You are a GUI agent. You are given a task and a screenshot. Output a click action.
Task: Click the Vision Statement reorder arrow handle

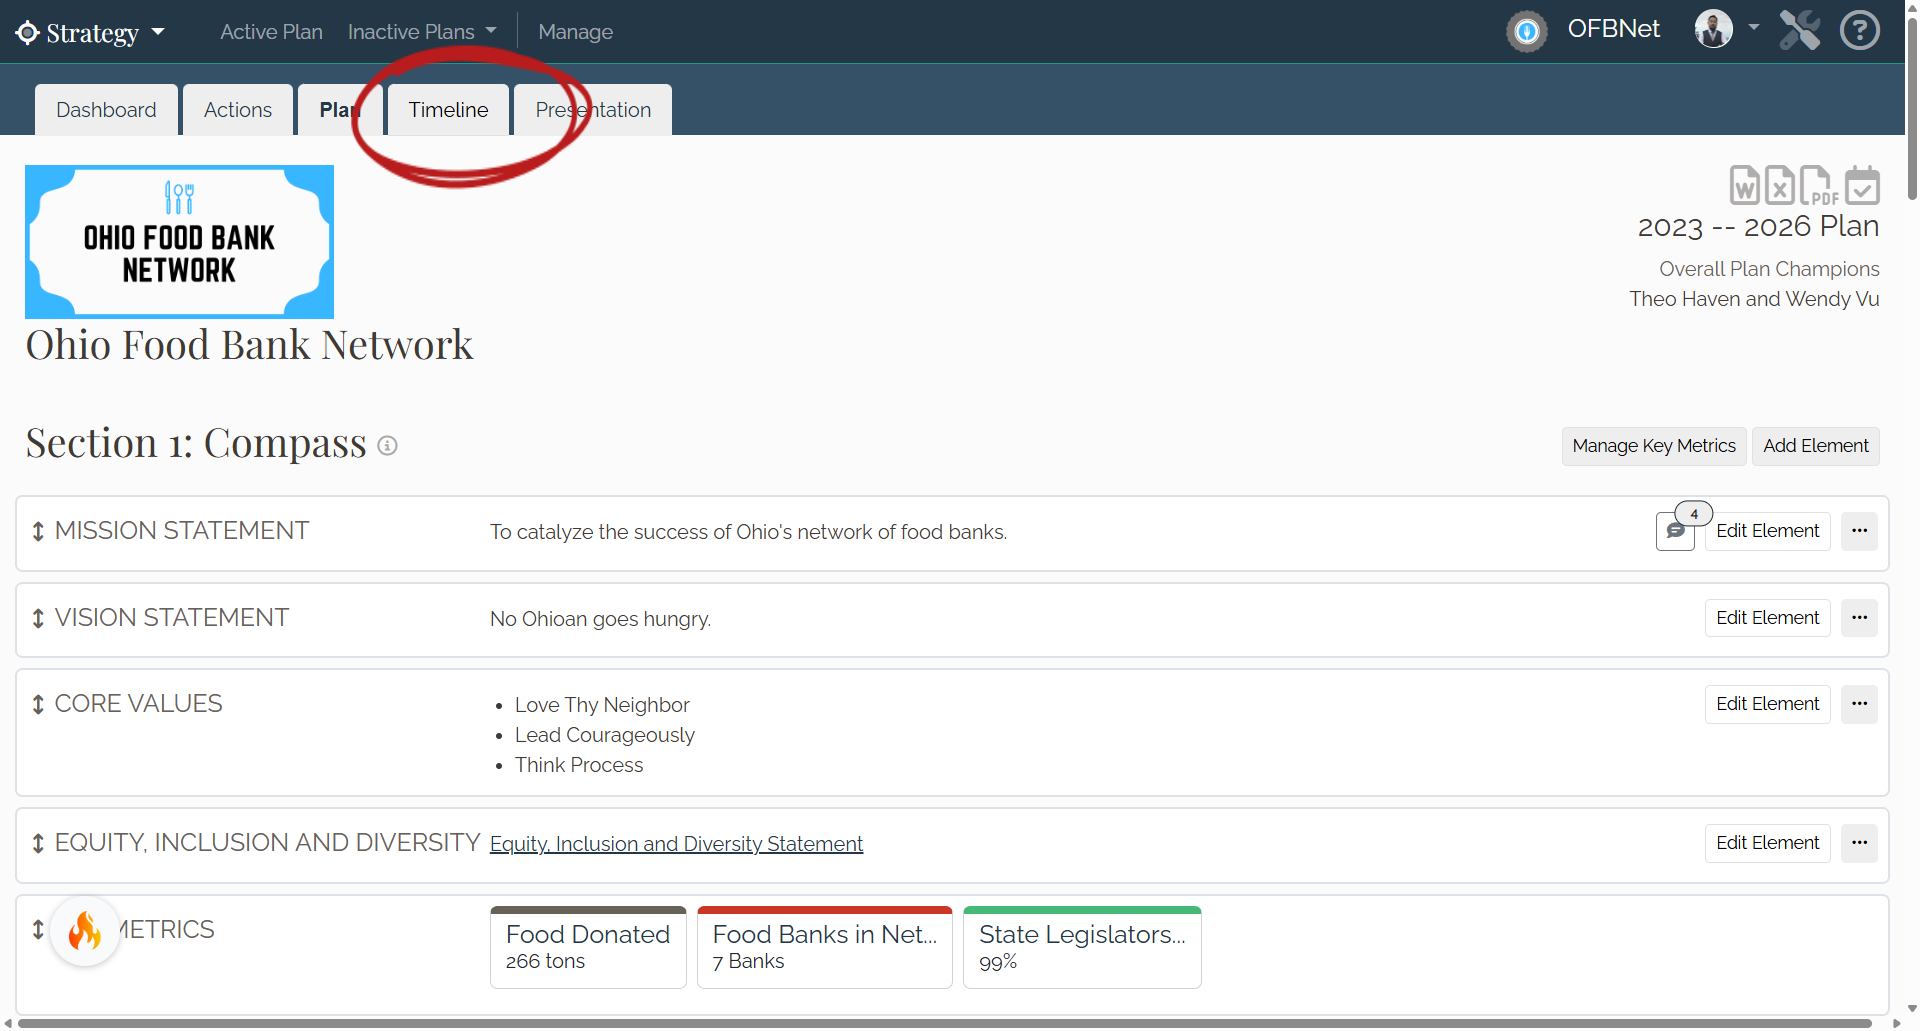coord(38,619)
